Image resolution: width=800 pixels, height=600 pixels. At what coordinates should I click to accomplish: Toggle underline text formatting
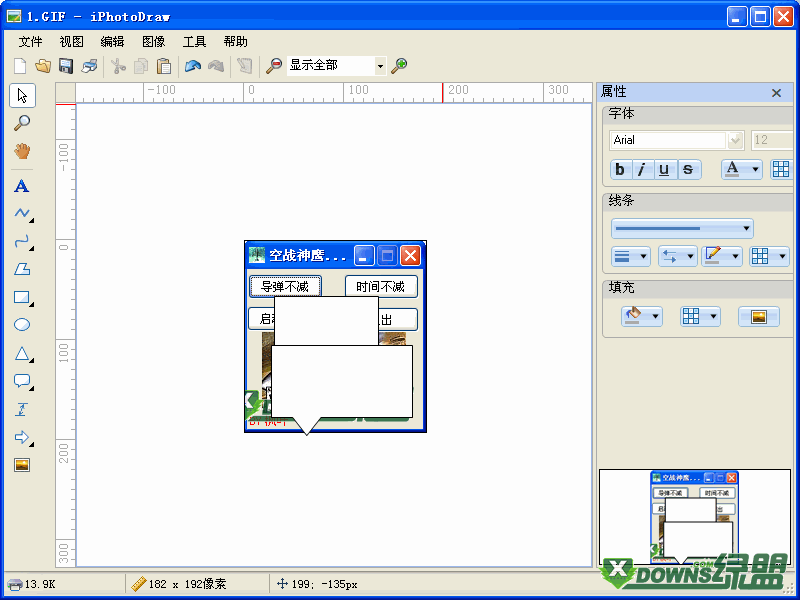(664, 170)
